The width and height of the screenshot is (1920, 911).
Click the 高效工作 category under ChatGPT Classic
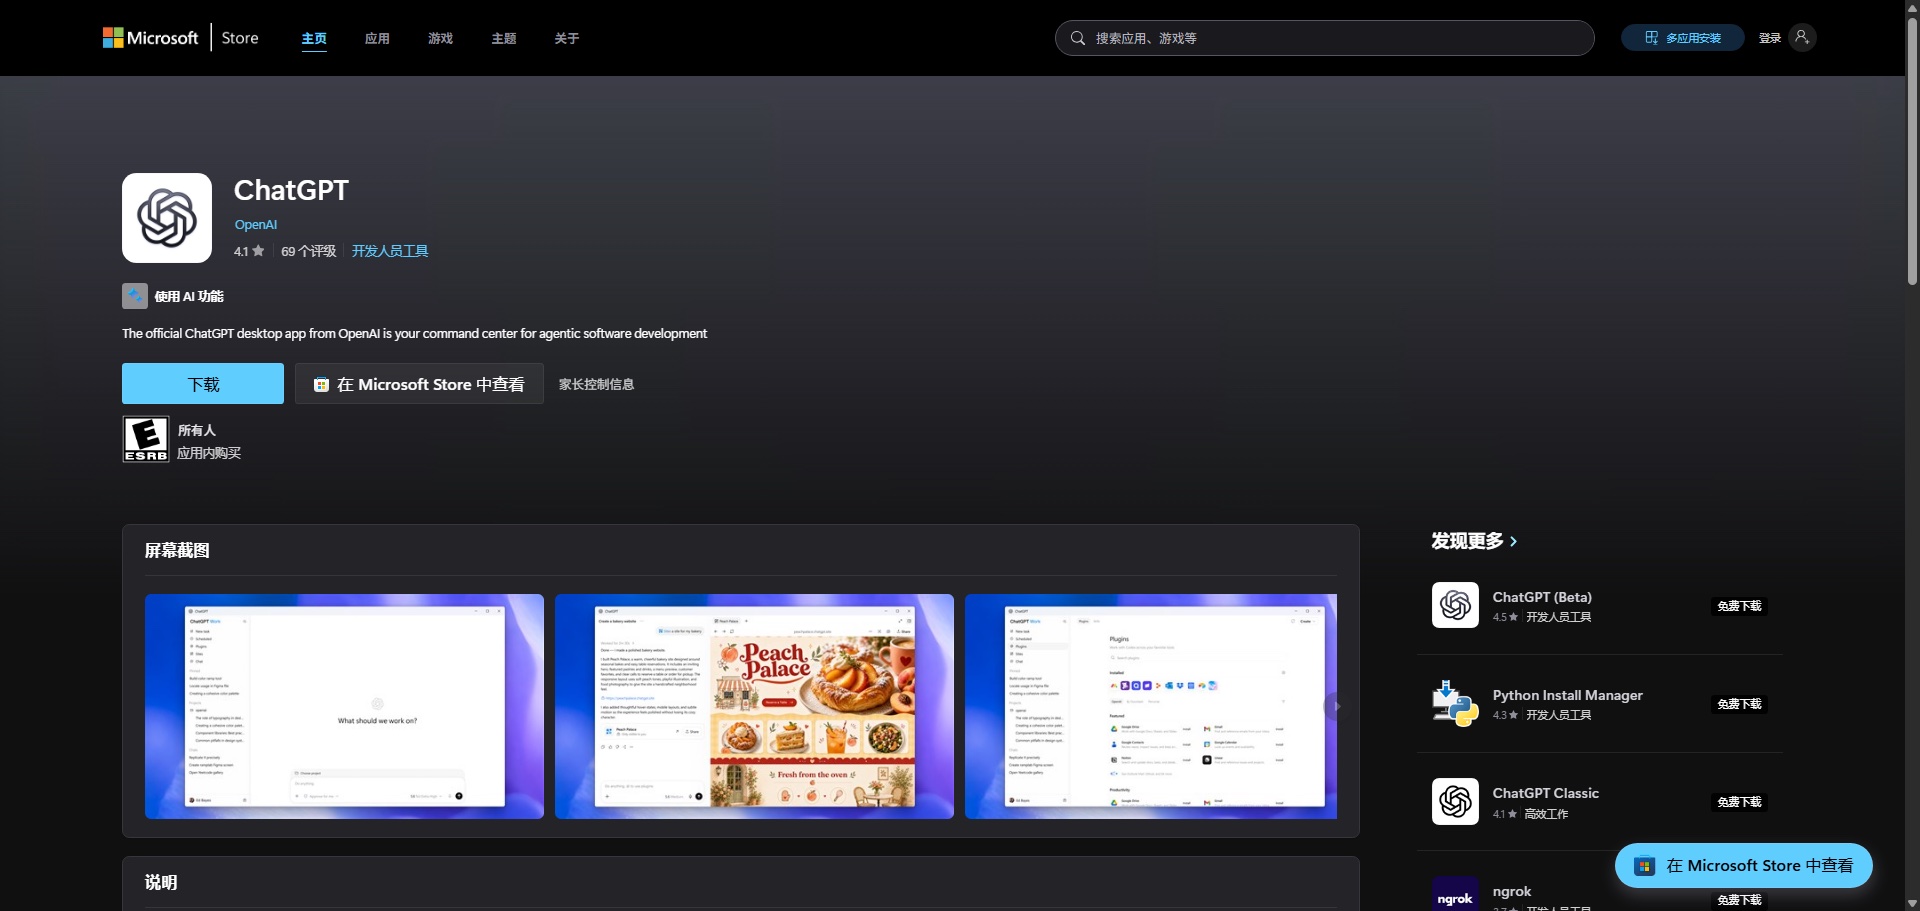point(1546,814)
